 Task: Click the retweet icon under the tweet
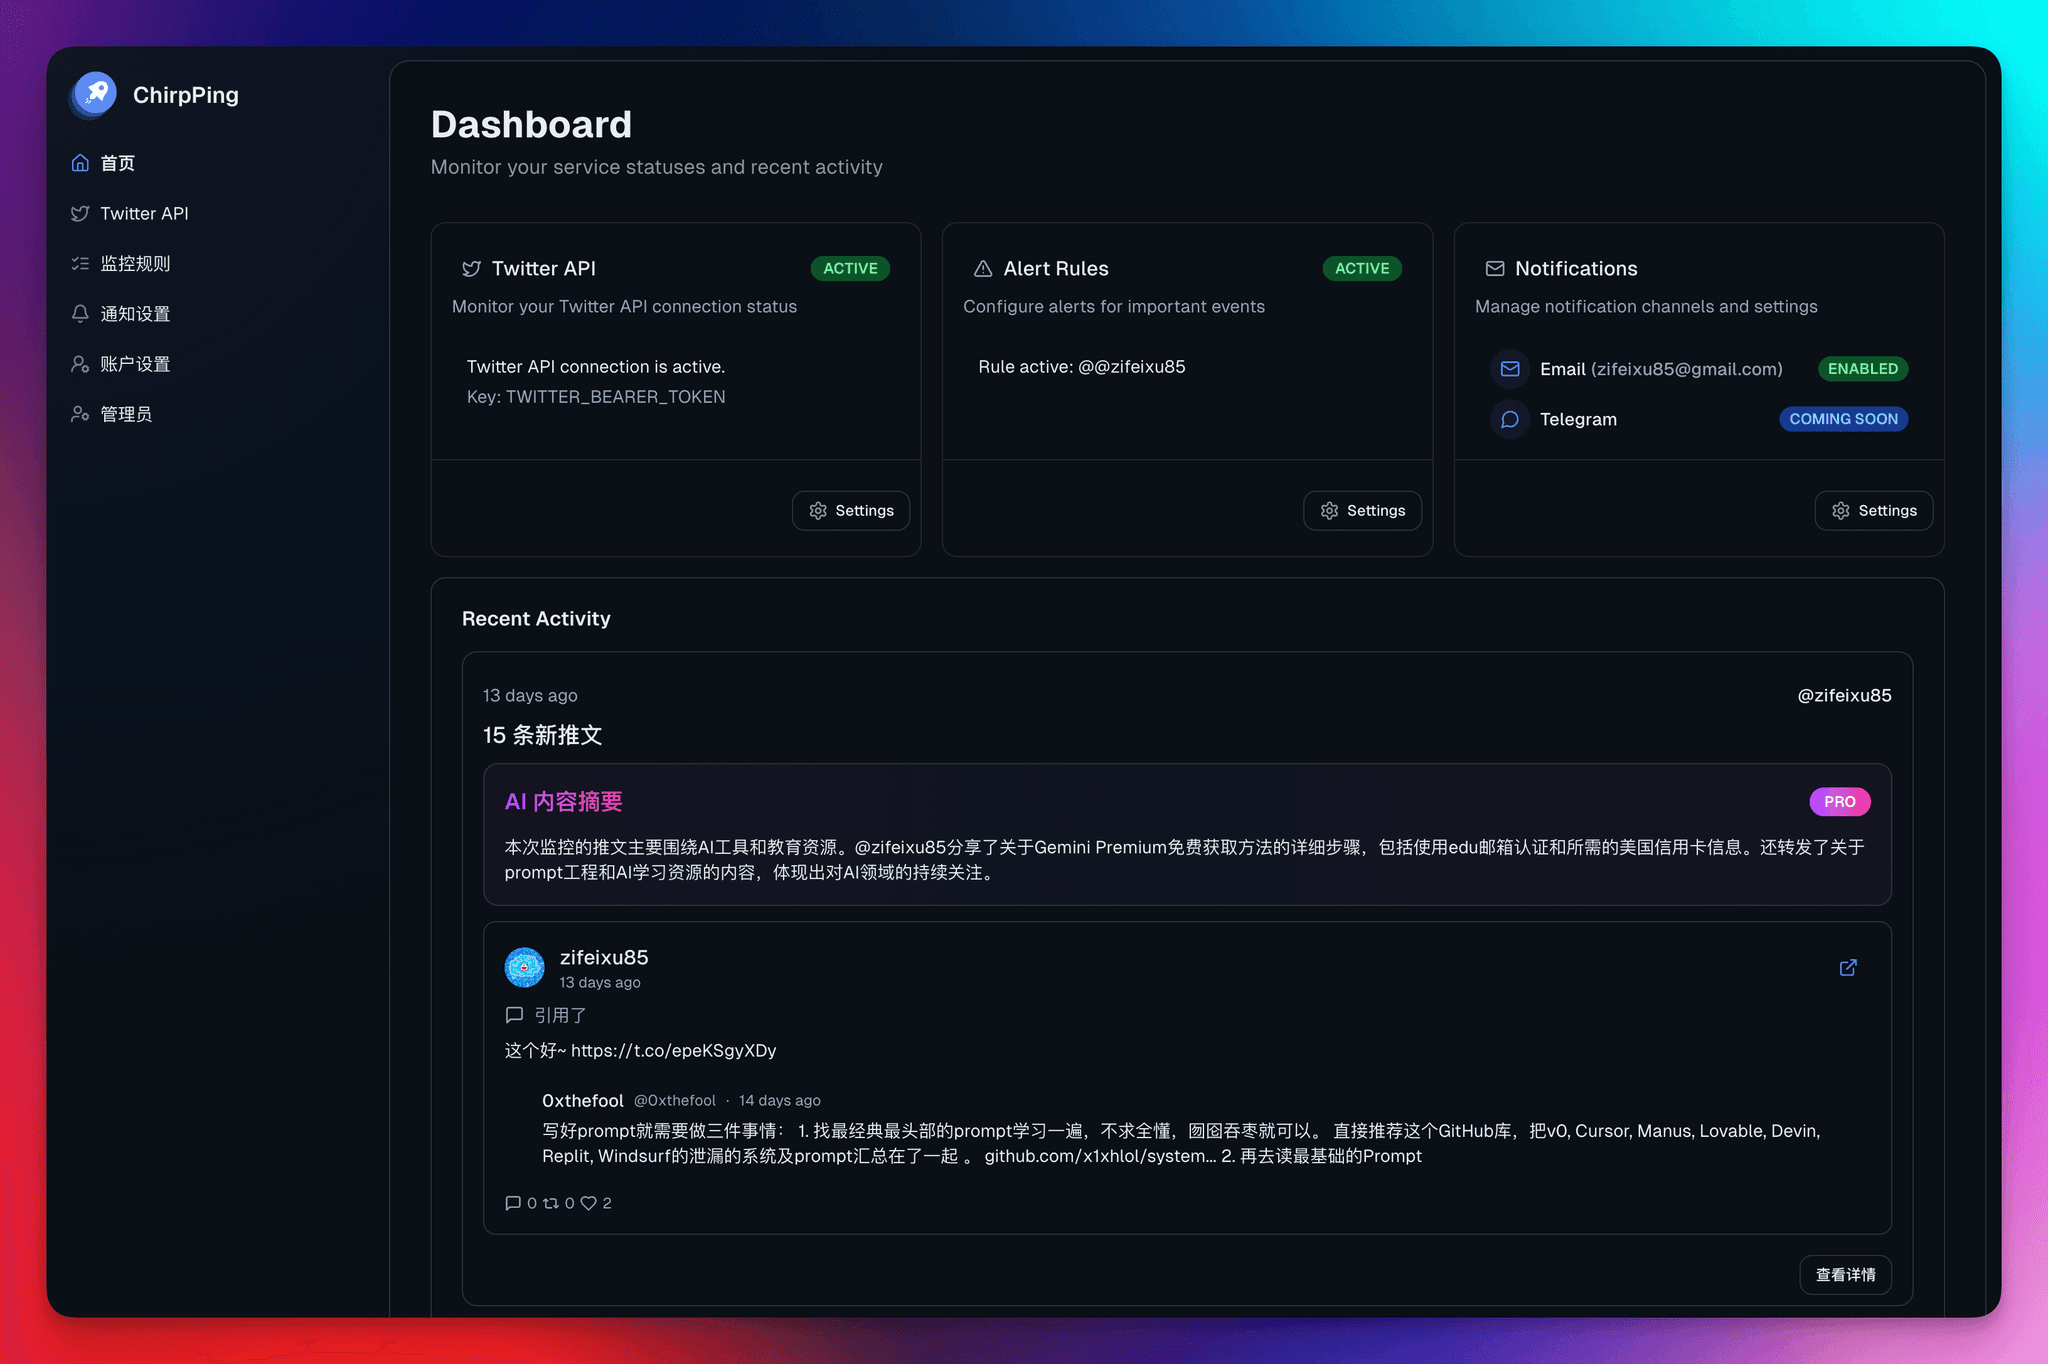(x=549, y=1203)
